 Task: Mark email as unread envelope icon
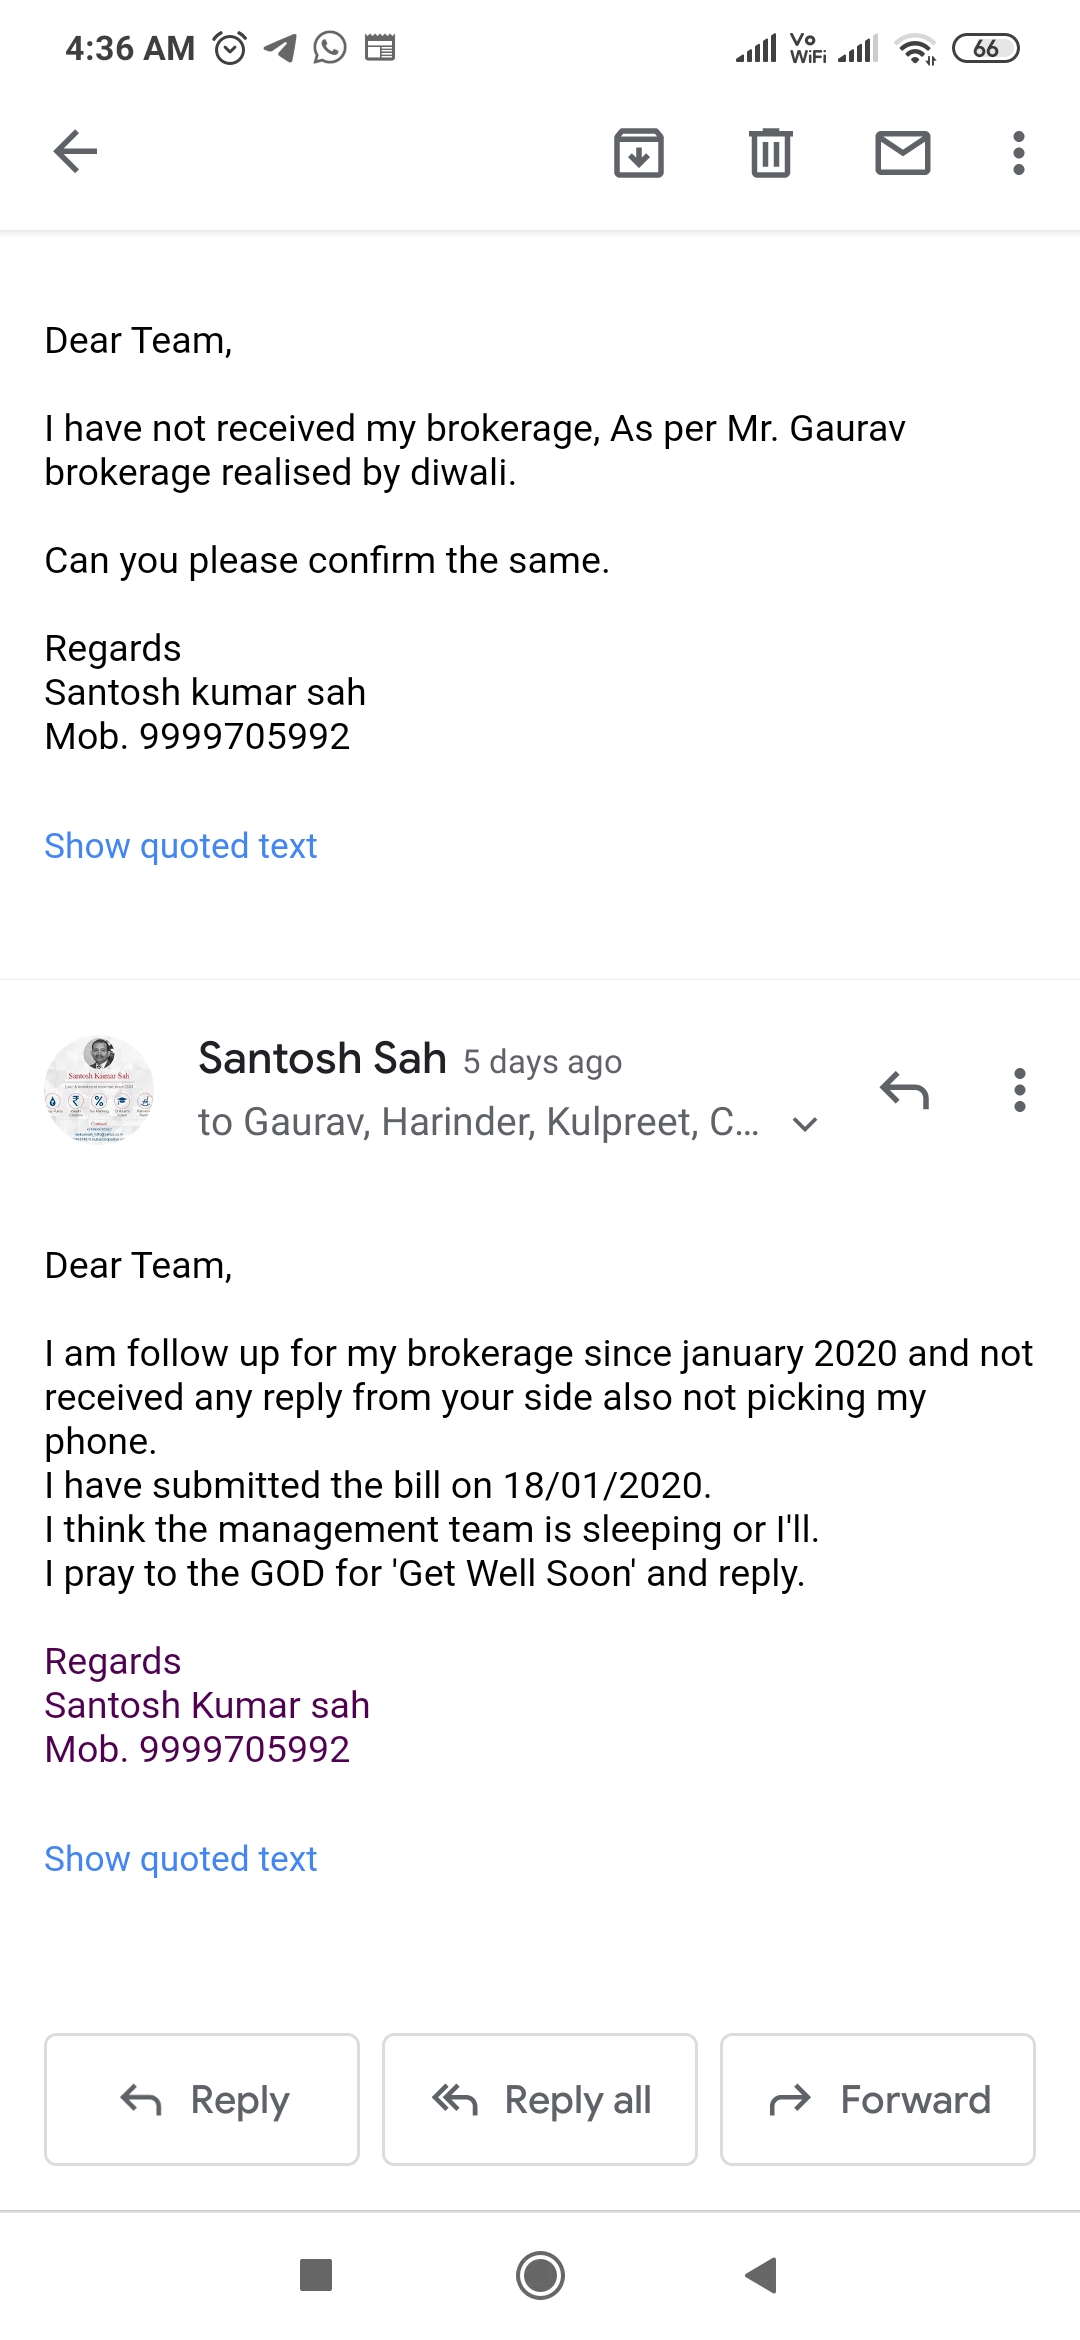902,153
